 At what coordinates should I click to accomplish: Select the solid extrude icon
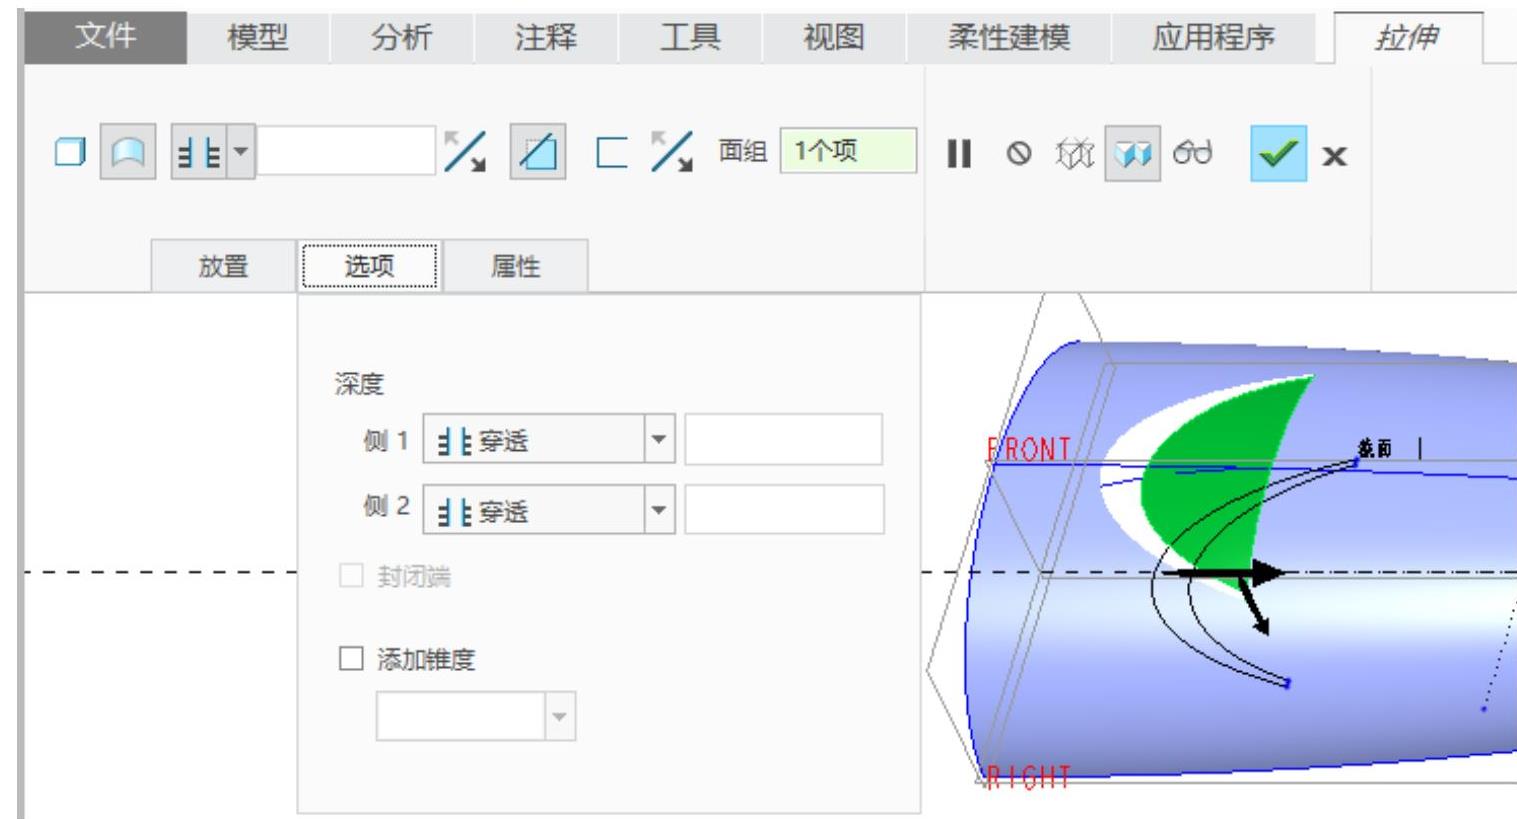pos(69,153)
